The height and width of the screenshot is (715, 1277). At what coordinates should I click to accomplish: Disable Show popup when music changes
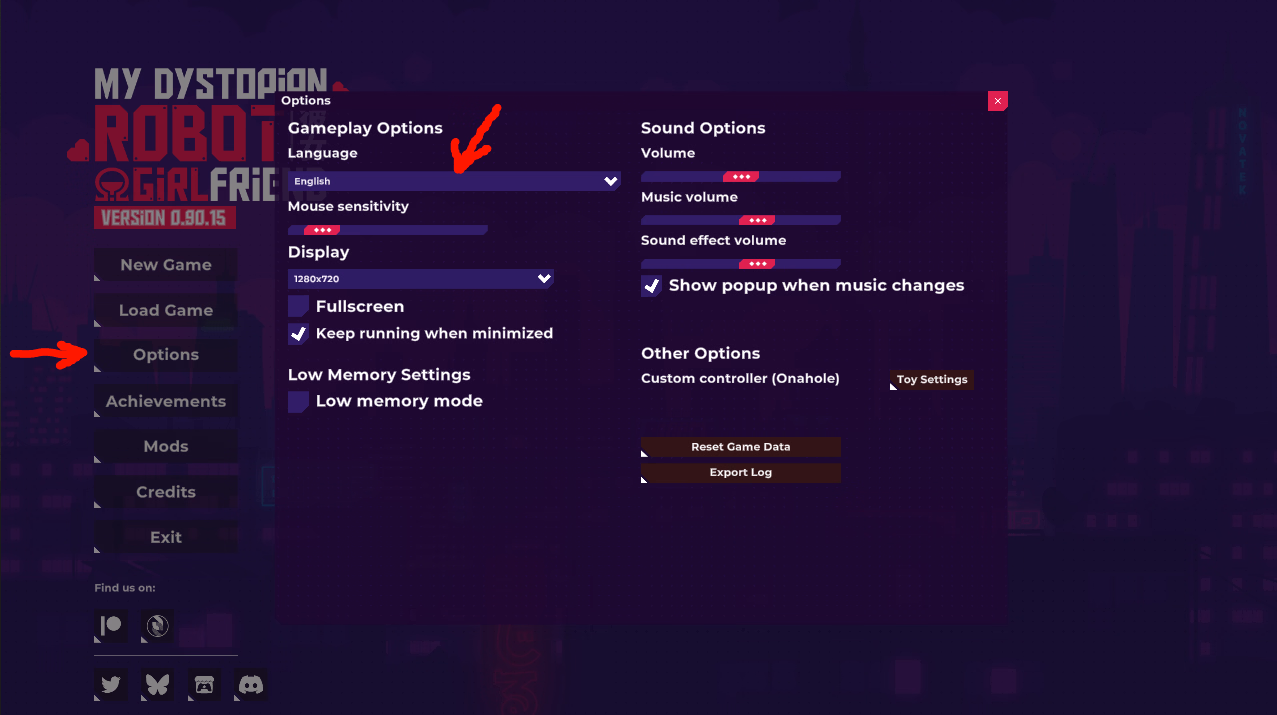(x=651, y=286)
